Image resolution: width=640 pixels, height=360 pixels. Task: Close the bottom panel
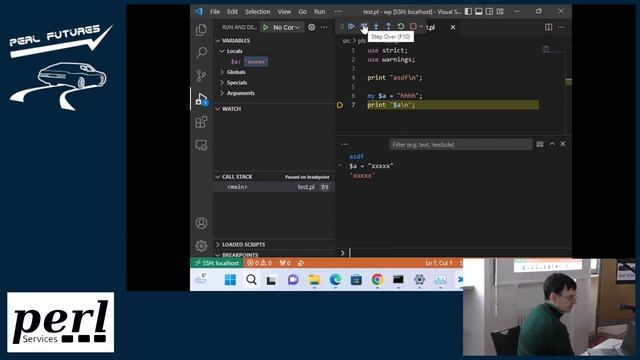tap(563, 144)
